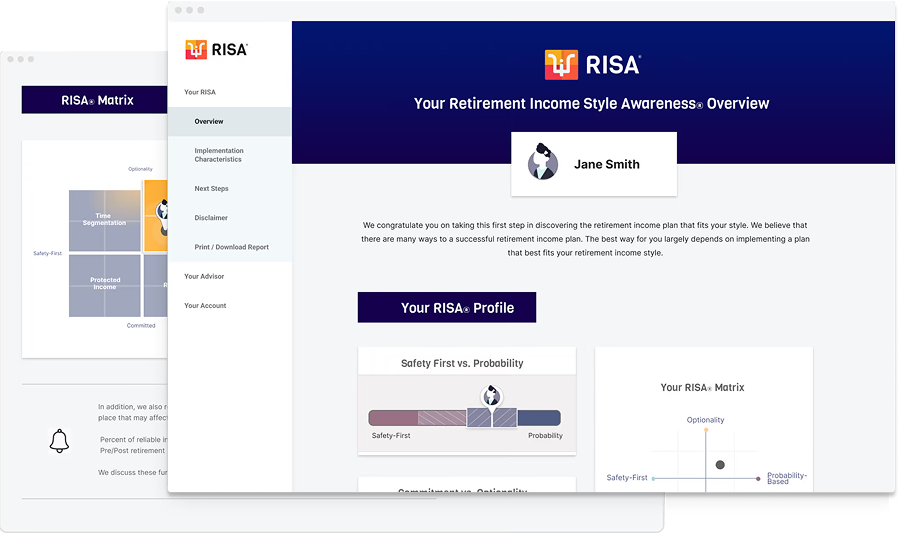
Task: Click the Your RISA Profile heading
Action: click(446, 308)
